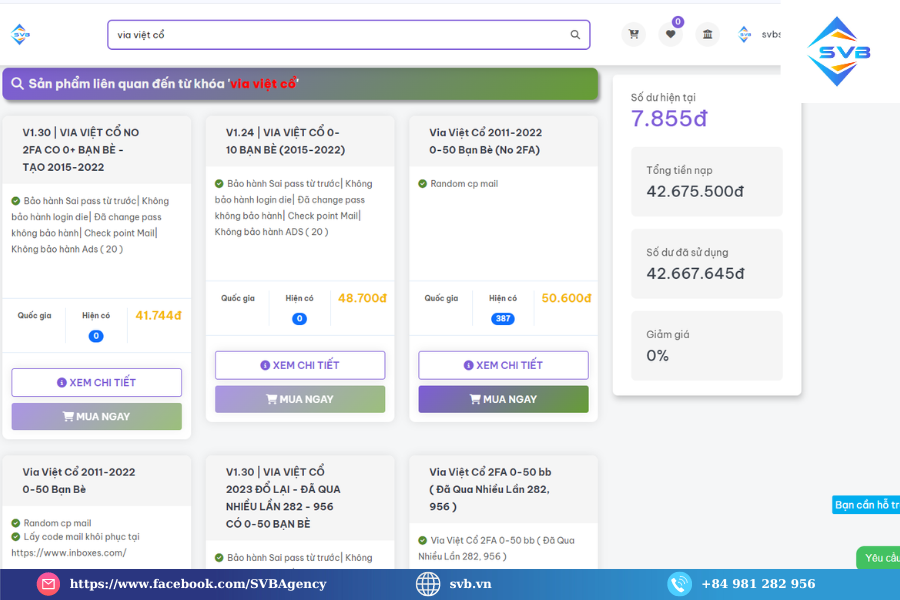
Task: Click the bank deposit icon in the header
Action: click(707, 34)
